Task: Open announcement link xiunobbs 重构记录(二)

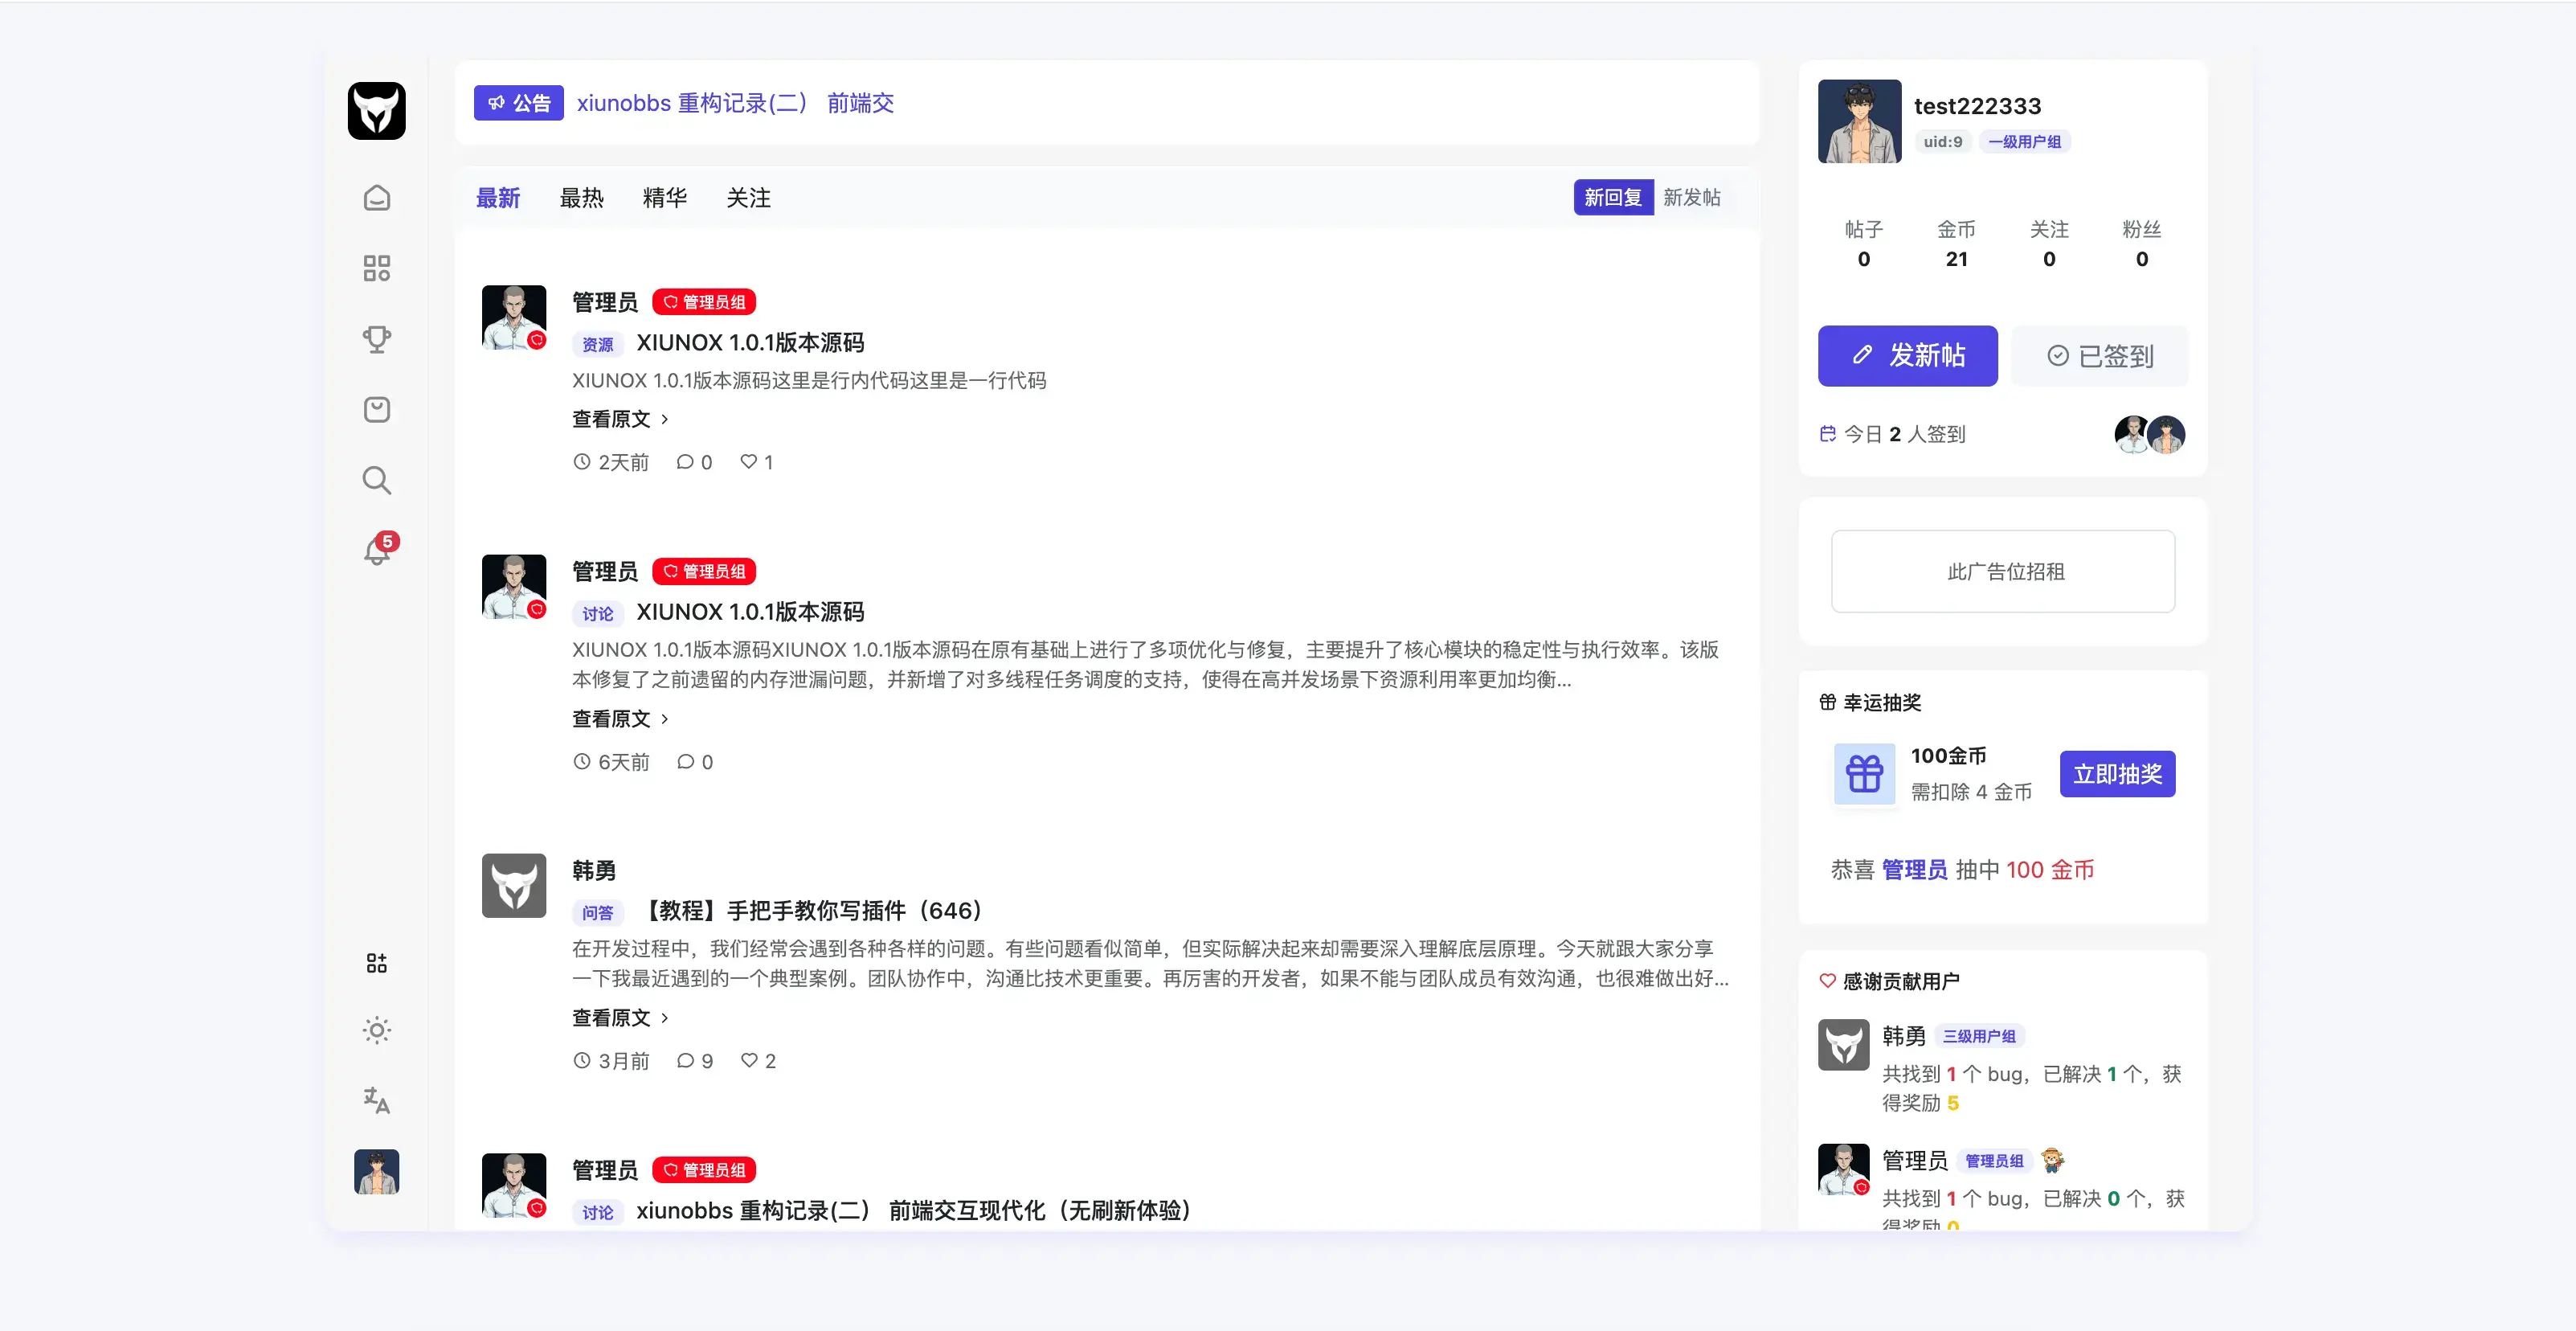Action: pos(735,103)
